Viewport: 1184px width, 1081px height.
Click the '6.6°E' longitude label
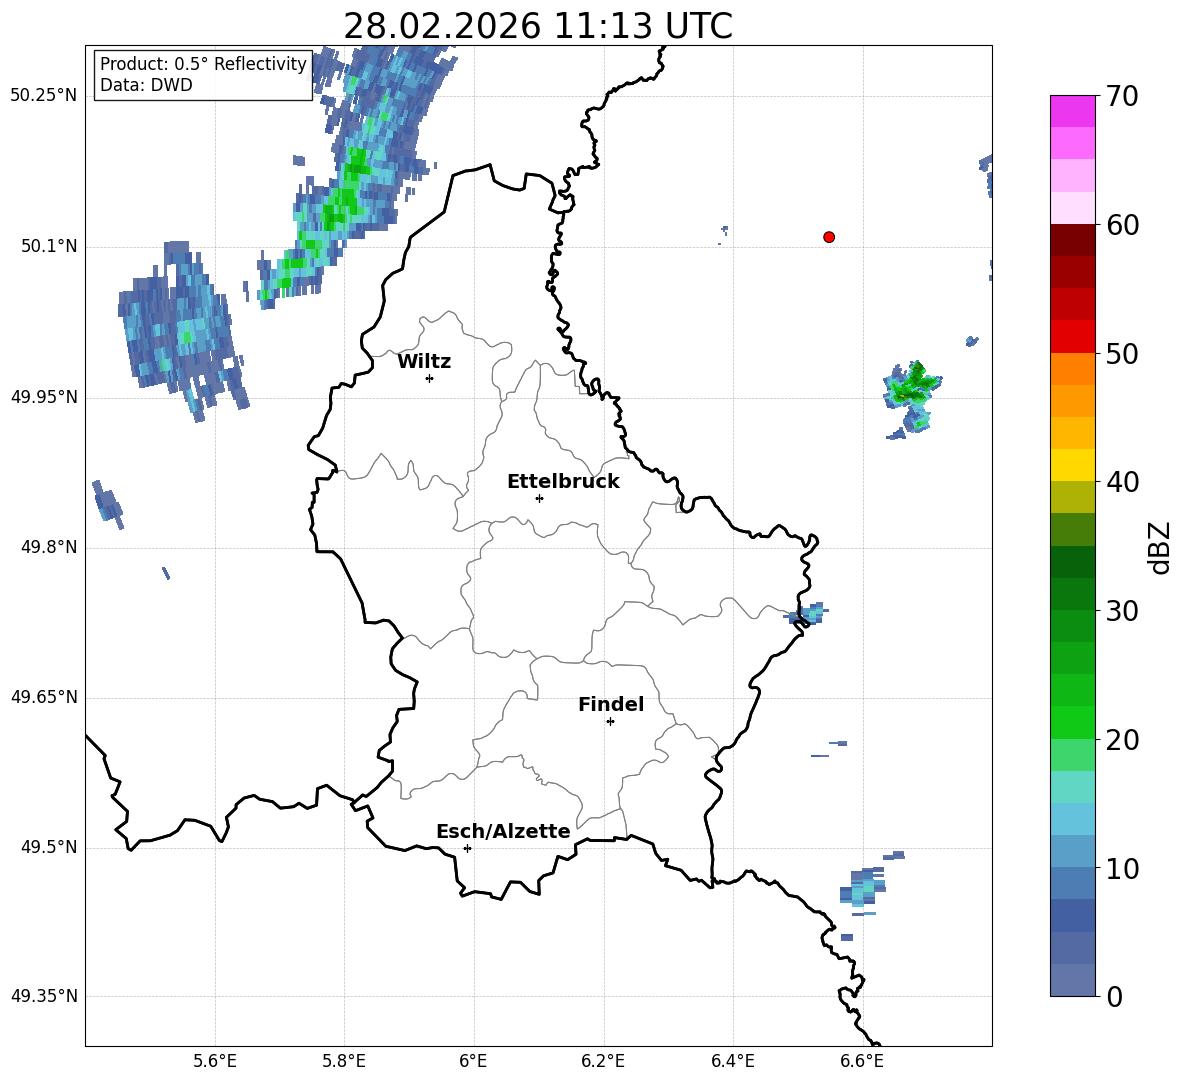862,1061
